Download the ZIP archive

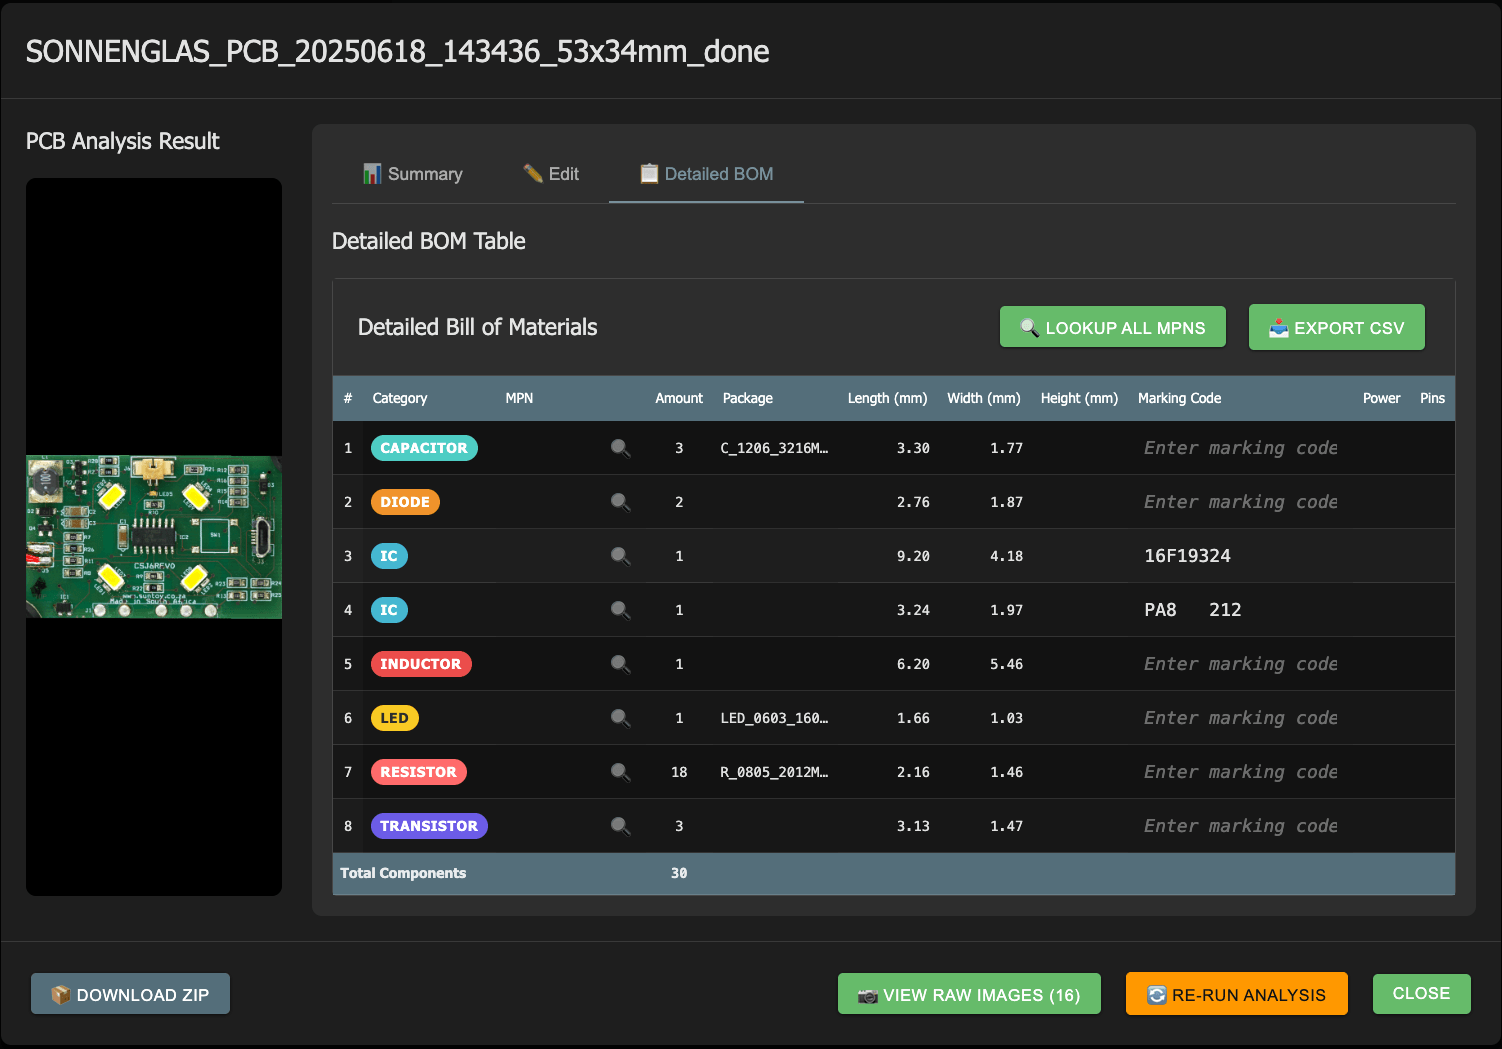click(x=130, y=995)
